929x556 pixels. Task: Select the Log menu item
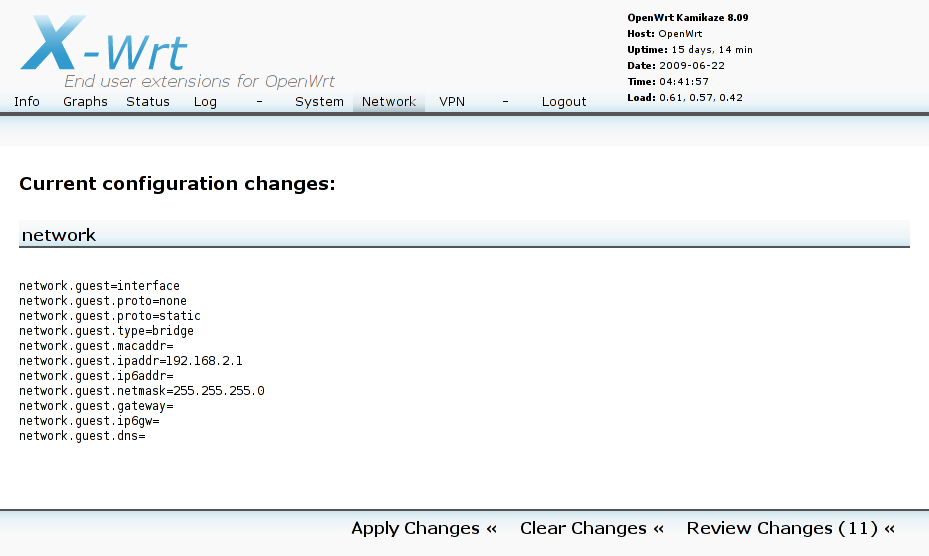coord(205,102)
